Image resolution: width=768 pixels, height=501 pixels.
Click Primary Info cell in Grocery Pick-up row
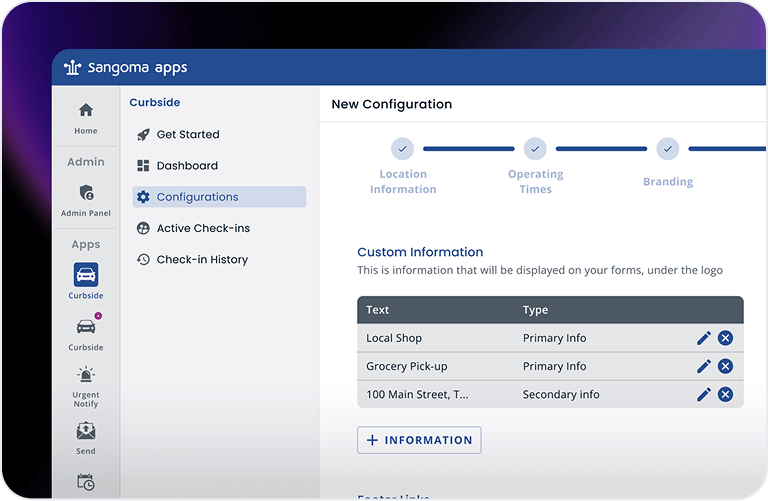(554, 366)
